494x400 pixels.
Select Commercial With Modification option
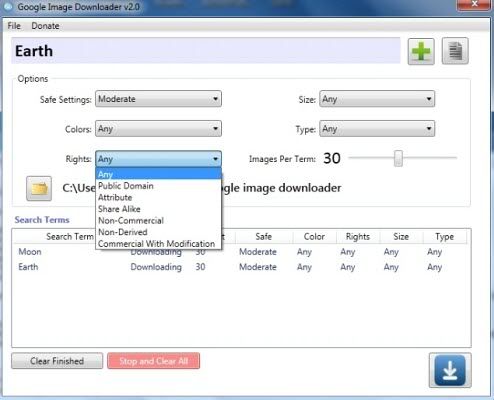pyautogui.click(x=158, y=244)
